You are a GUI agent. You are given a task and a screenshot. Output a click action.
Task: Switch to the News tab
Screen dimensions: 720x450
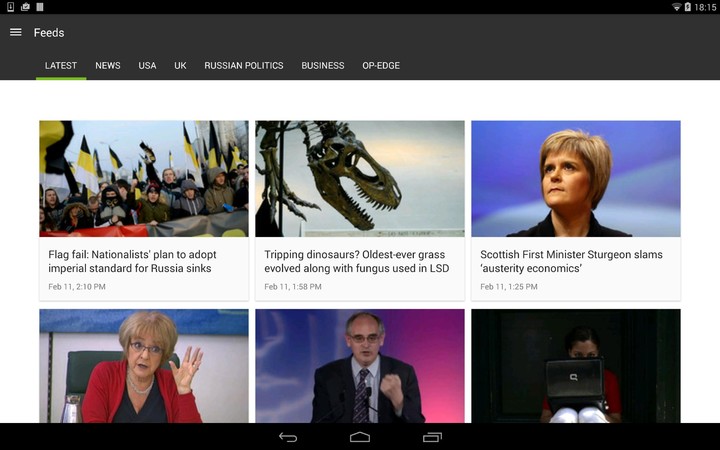pyautogui.click(x=108, y=66)
